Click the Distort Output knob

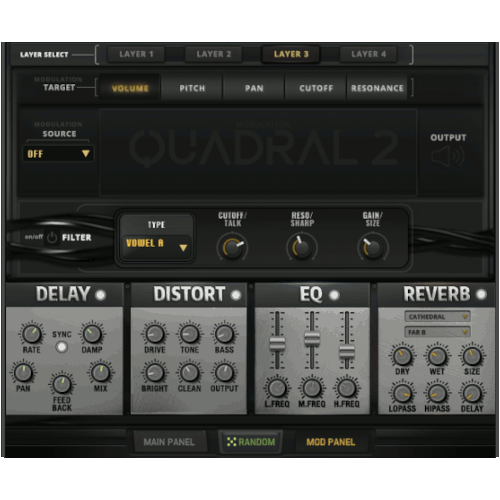pos(224,373)
